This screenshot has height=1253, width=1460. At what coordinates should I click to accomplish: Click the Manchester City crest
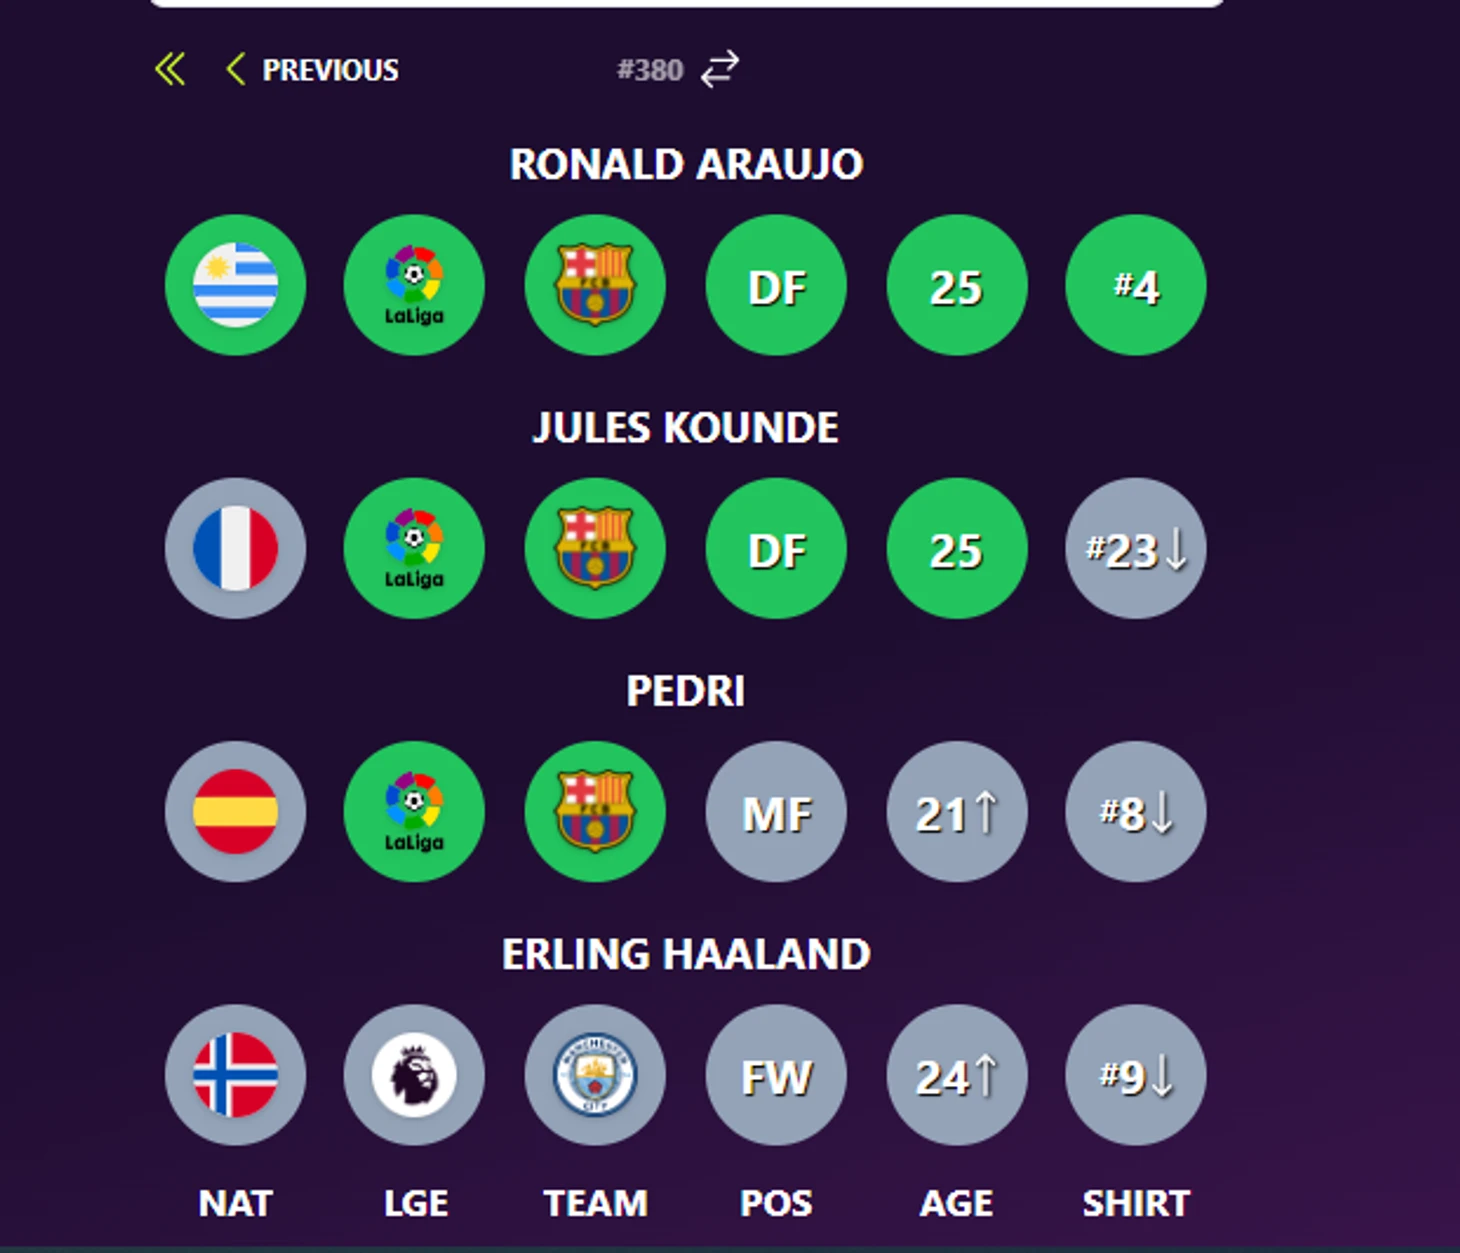595,1075
